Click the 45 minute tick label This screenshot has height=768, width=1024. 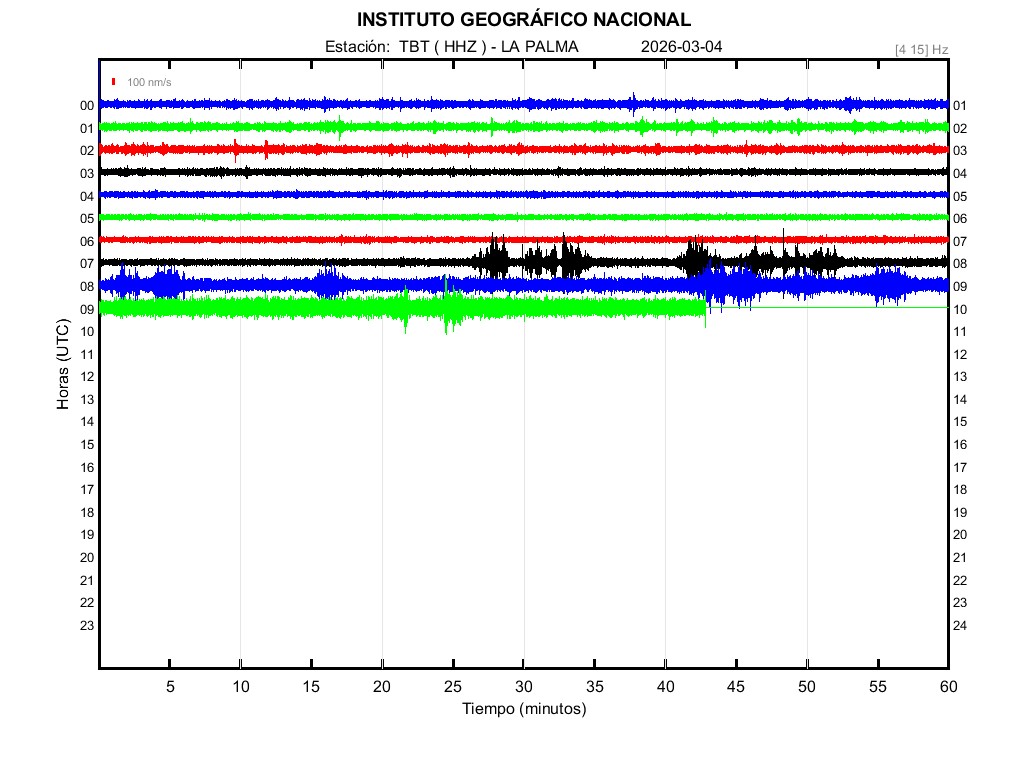click(x=736, y=686)
